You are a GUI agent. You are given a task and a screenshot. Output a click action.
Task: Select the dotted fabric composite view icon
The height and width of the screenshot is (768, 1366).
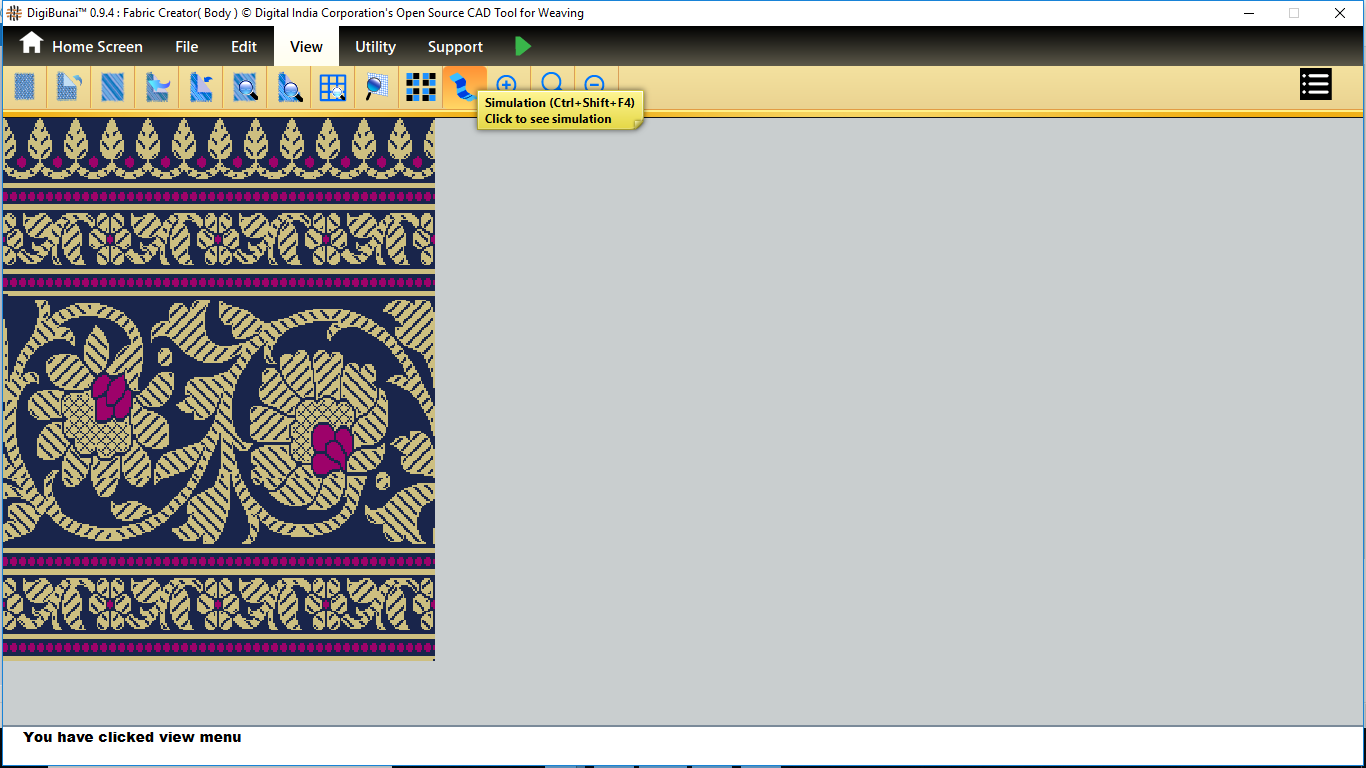coord(25,88)
